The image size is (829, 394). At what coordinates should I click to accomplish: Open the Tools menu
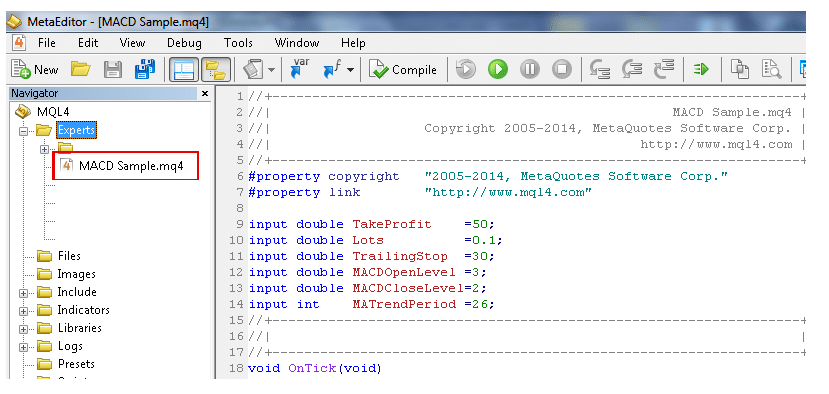pos(238,43)
